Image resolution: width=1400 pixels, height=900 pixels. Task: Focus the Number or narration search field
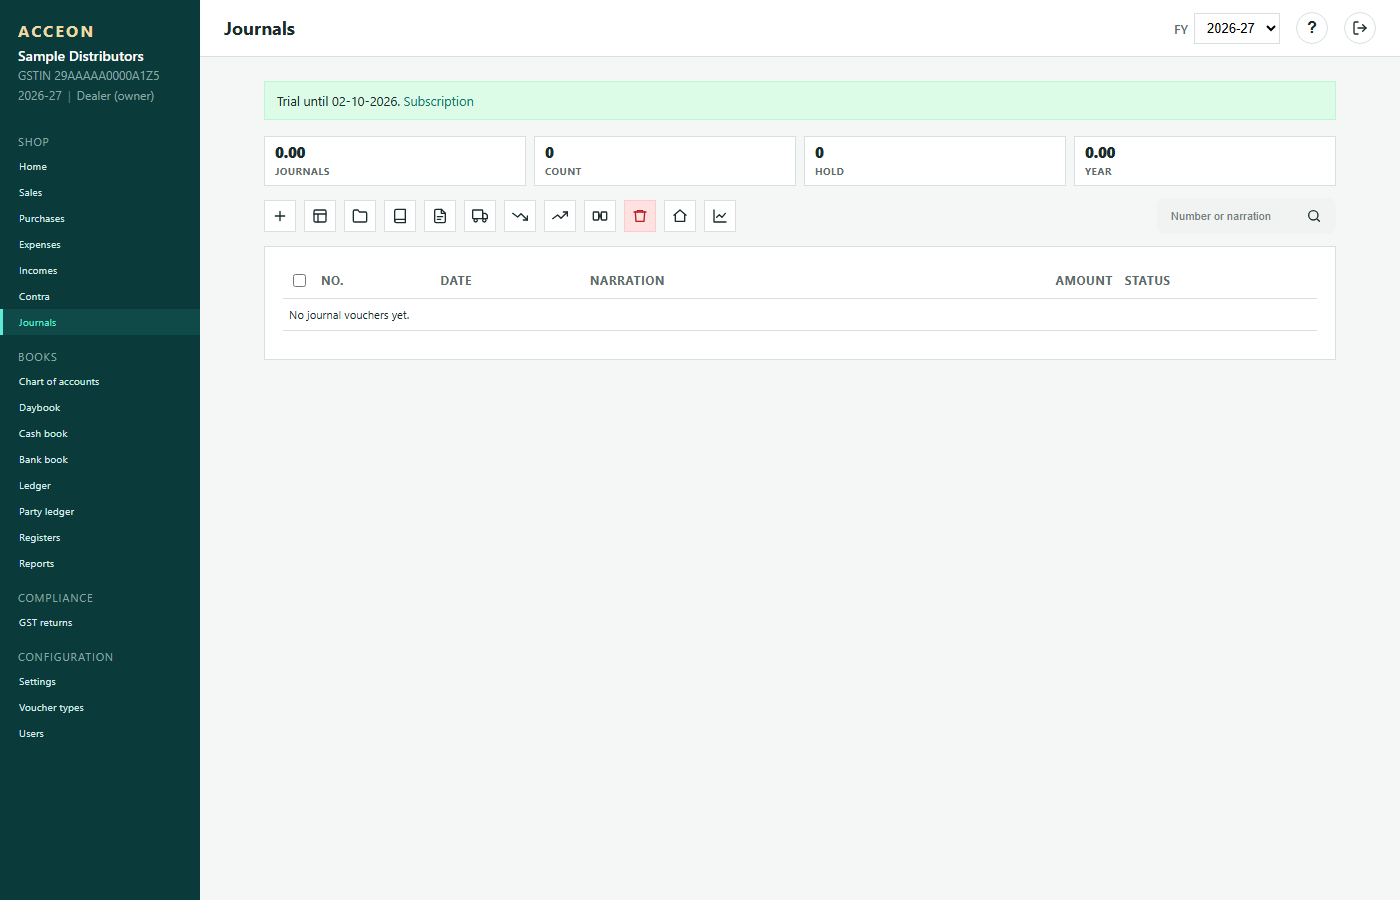pyautogui.click(x=1234, y=216)
